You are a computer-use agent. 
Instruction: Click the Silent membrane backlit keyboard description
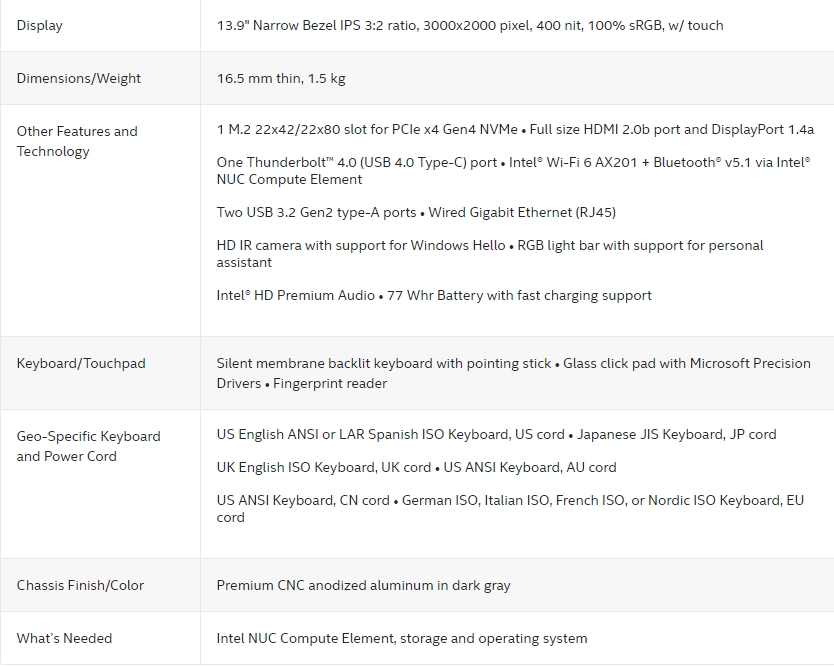coord(513,373)
